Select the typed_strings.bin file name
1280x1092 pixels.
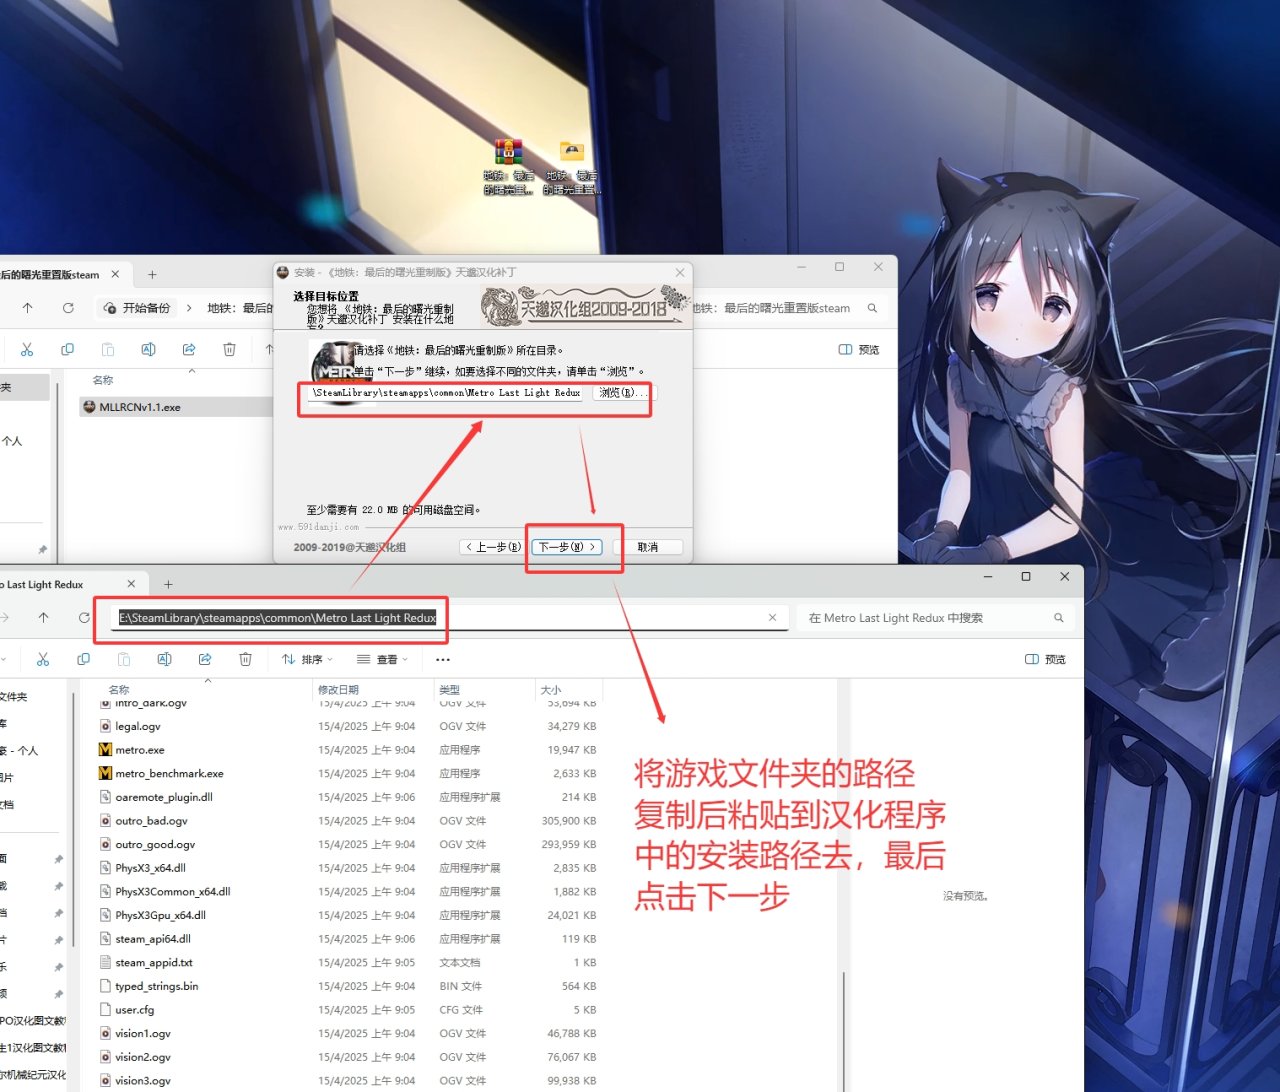(157, 986)
